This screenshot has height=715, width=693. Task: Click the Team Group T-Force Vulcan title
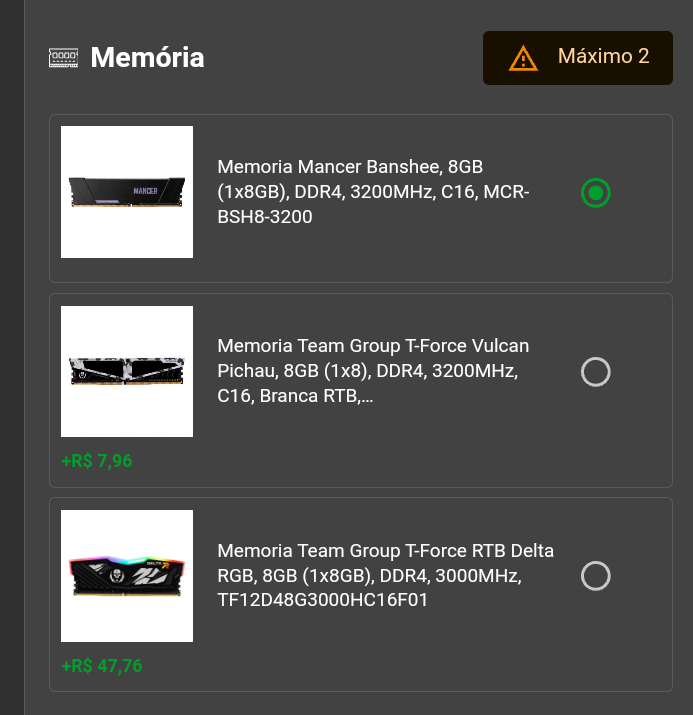tap(373, 371)
